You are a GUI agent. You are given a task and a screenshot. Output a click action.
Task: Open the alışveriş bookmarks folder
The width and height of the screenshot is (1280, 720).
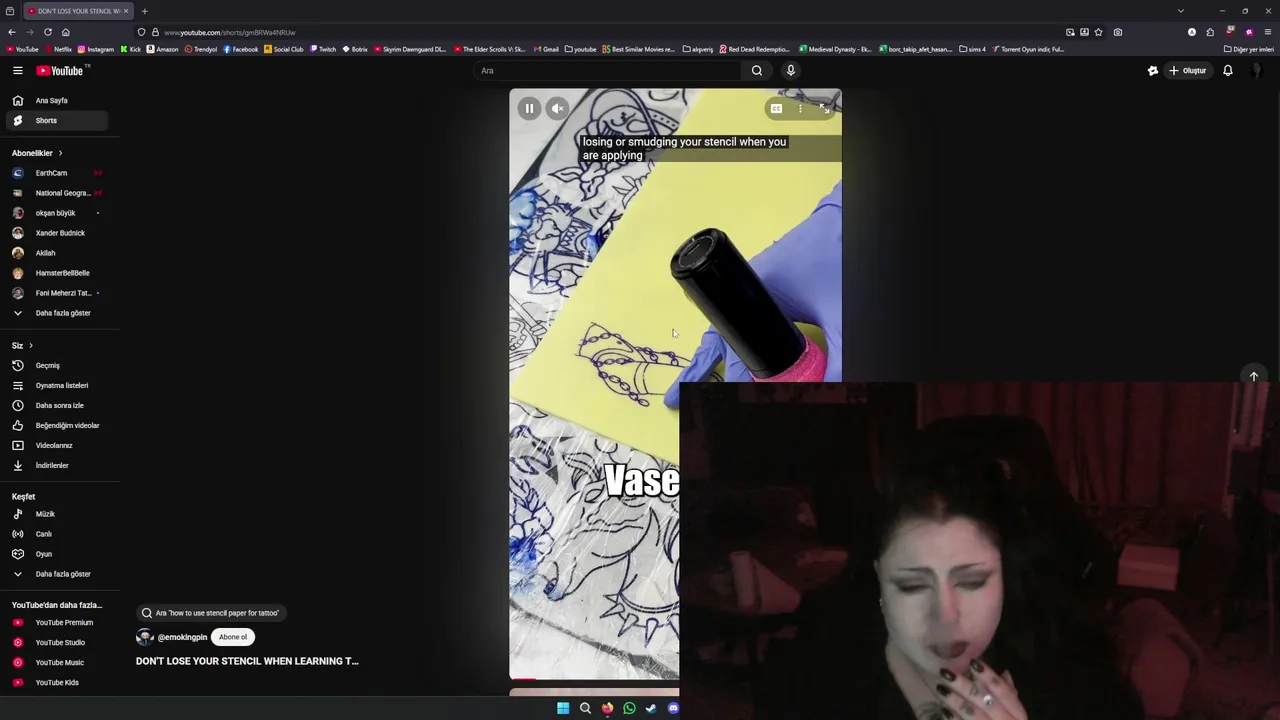[x=697, y=49]
